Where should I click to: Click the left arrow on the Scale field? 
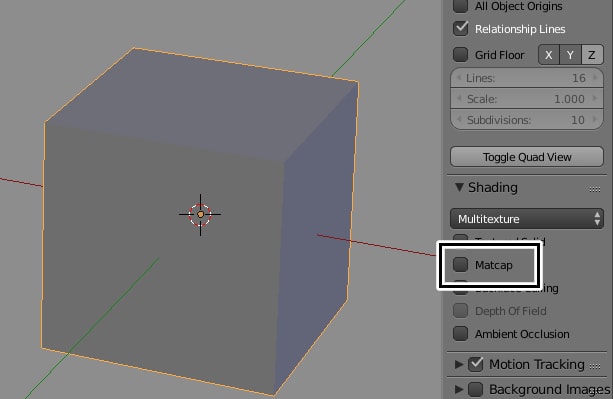(459, 98)
